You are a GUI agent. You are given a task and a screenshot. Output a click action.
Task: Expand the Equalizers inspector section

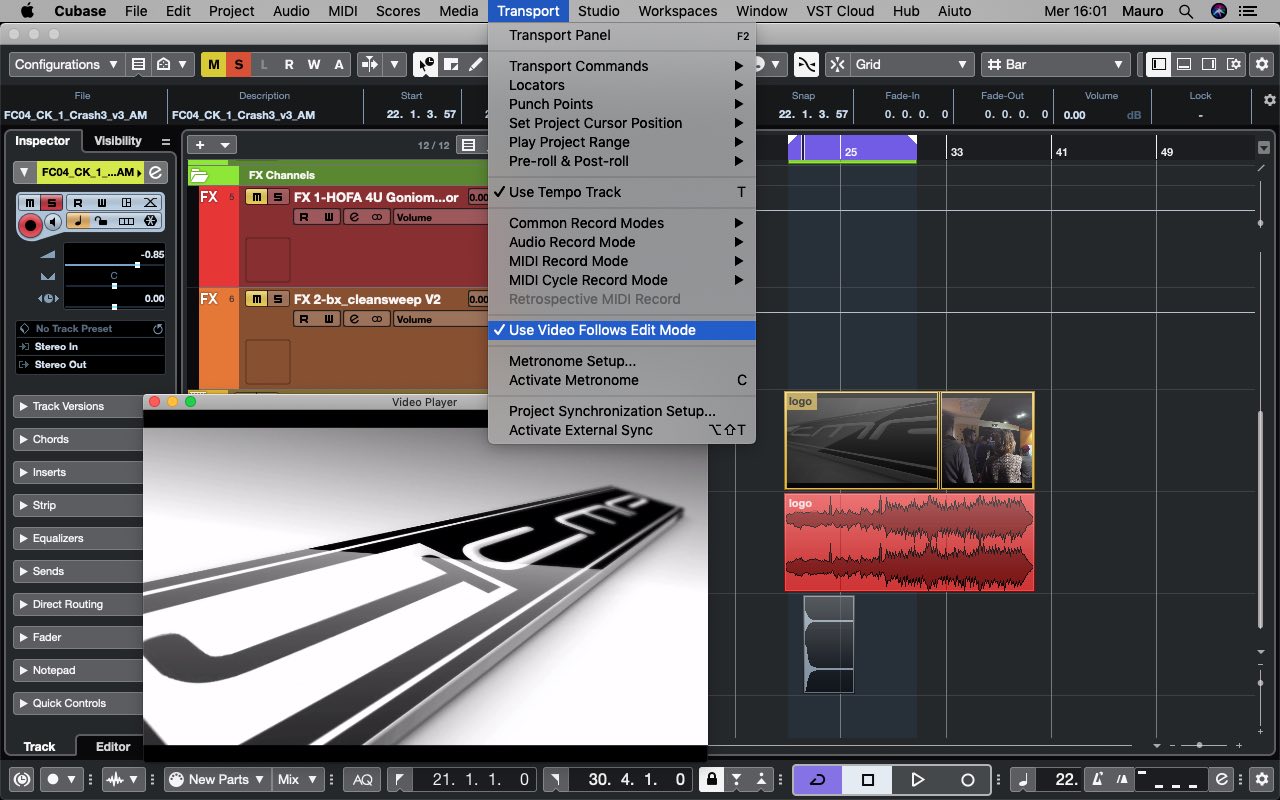point(80,538)
